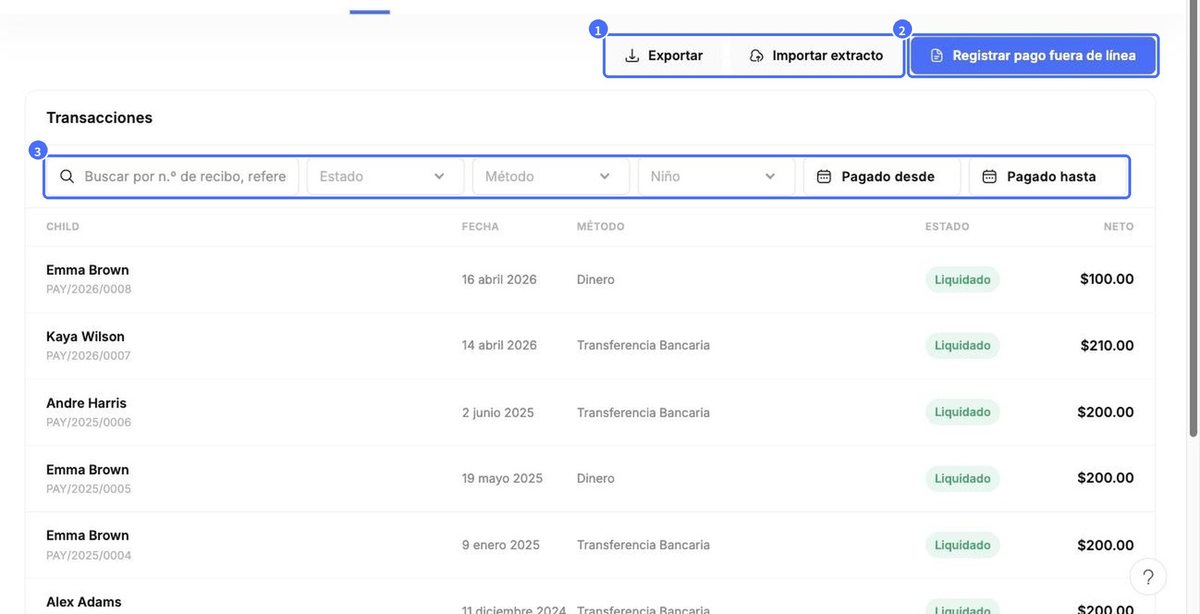
Task: Click the CHILD column header
Action: pos(63,227)
